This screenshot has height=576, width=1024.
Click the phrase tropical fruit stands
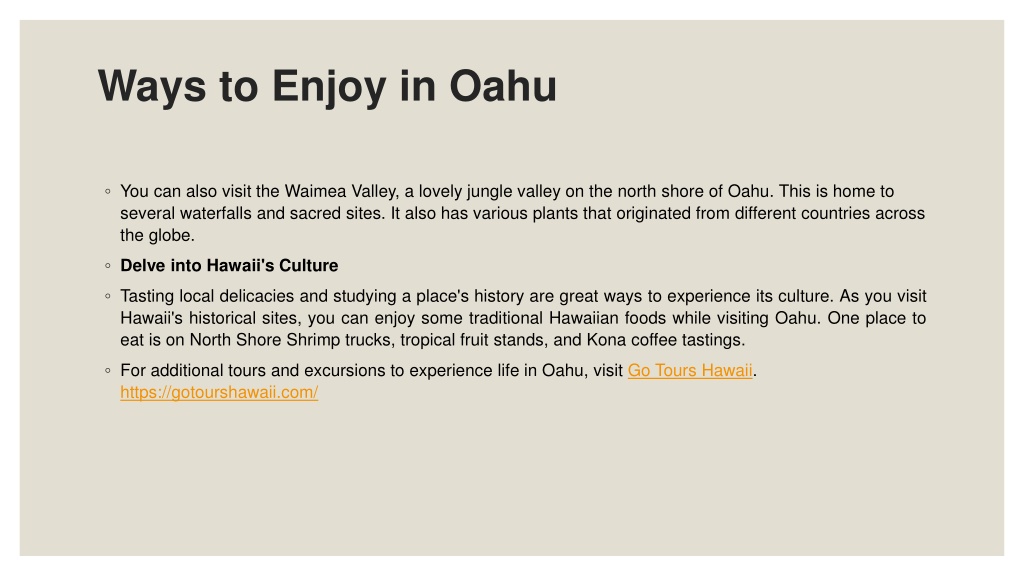point(473,340)
